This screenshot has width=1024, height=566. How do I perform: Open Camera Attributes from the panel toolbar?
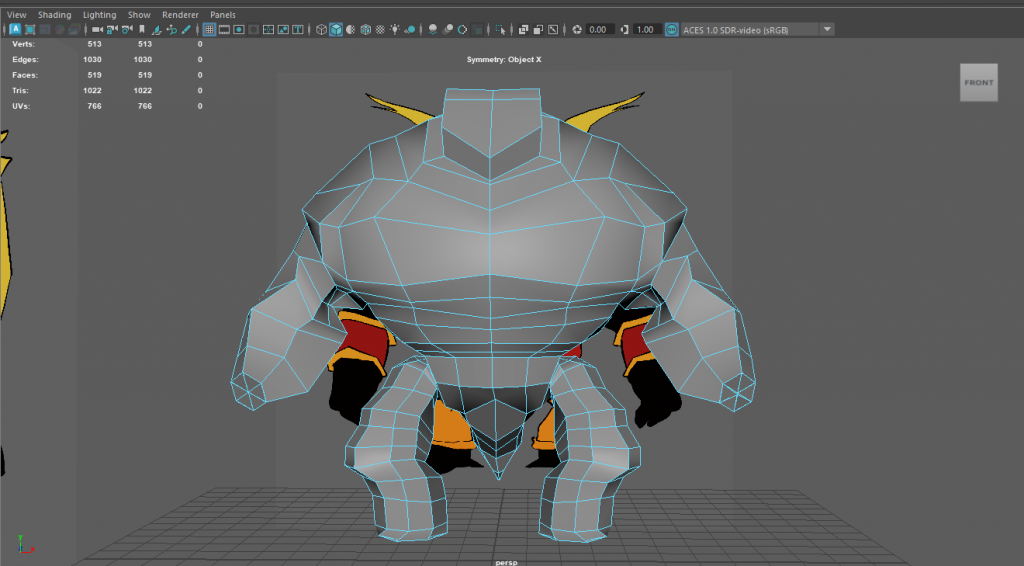[x=127, y=29]
